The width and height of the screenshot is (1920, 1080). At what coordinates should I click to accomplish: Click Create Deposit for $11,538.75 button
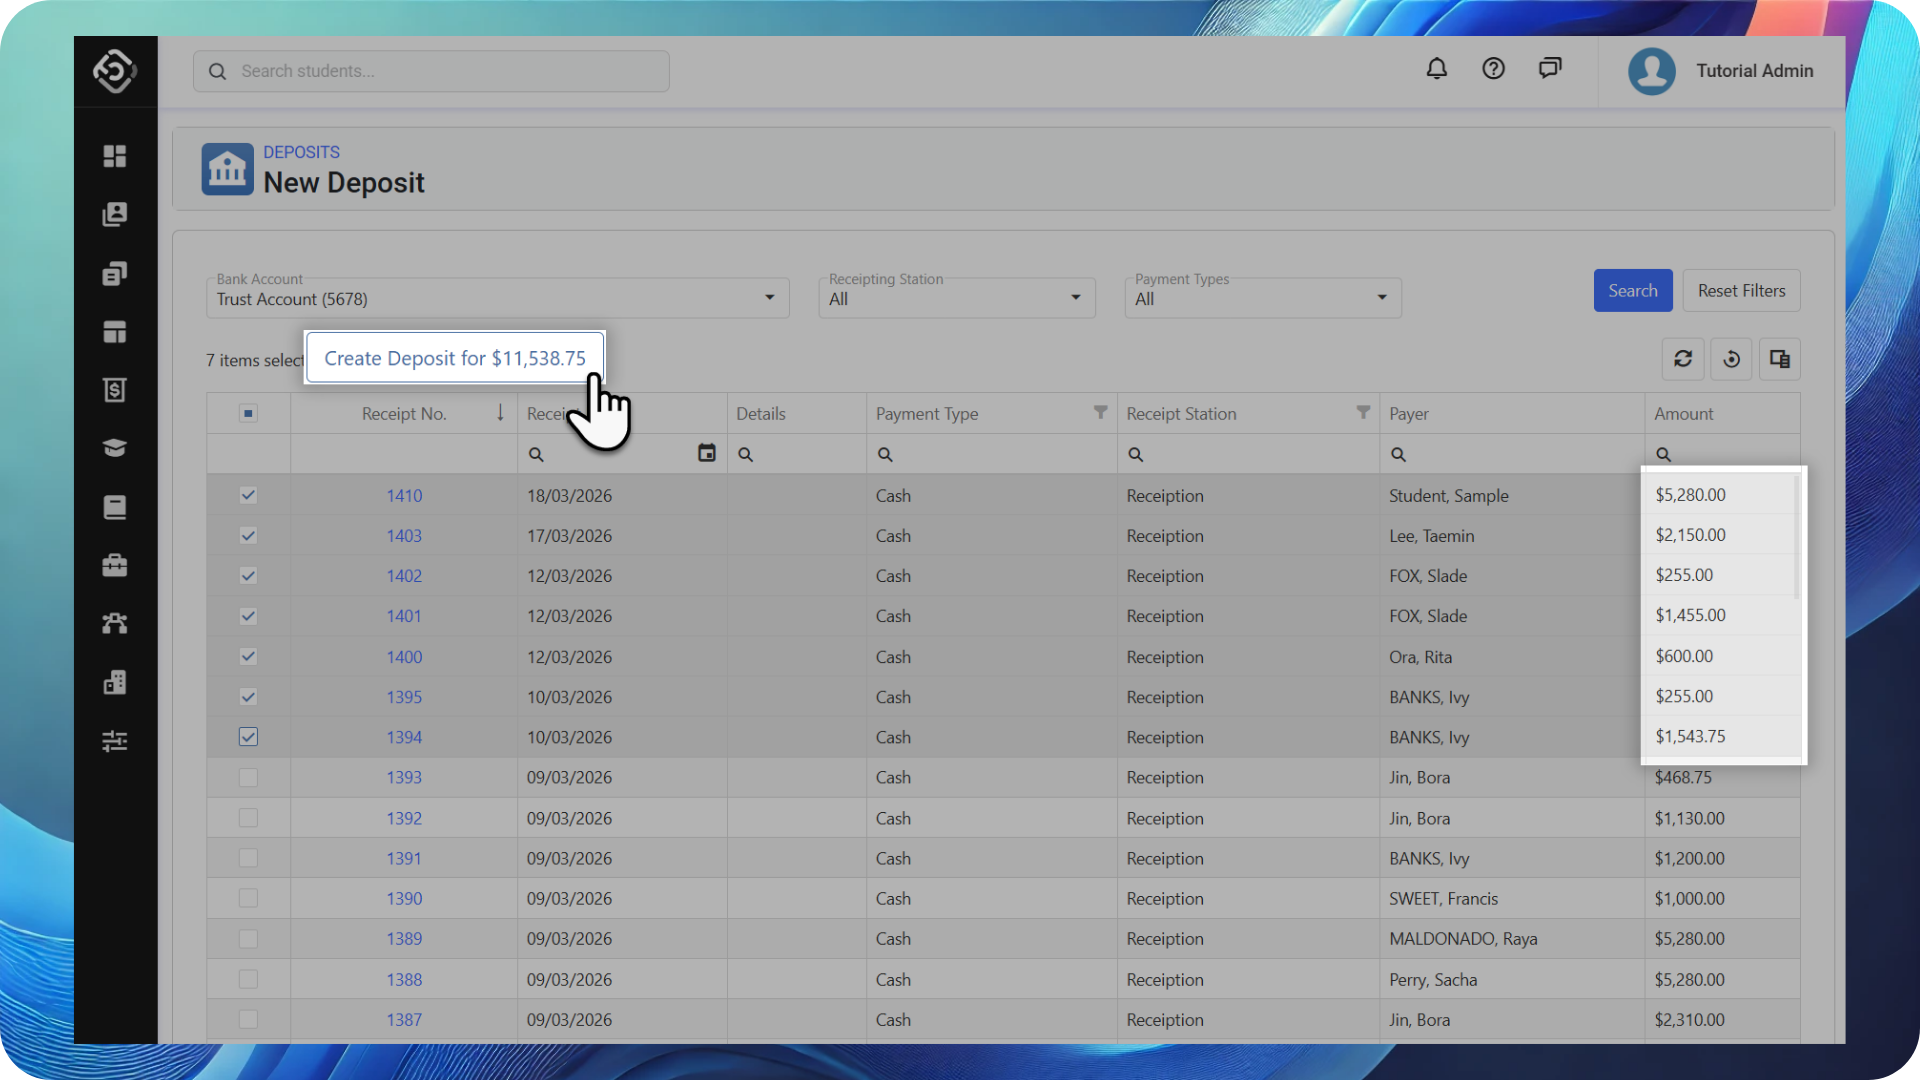pyautogui.click(x=455, y=358)
